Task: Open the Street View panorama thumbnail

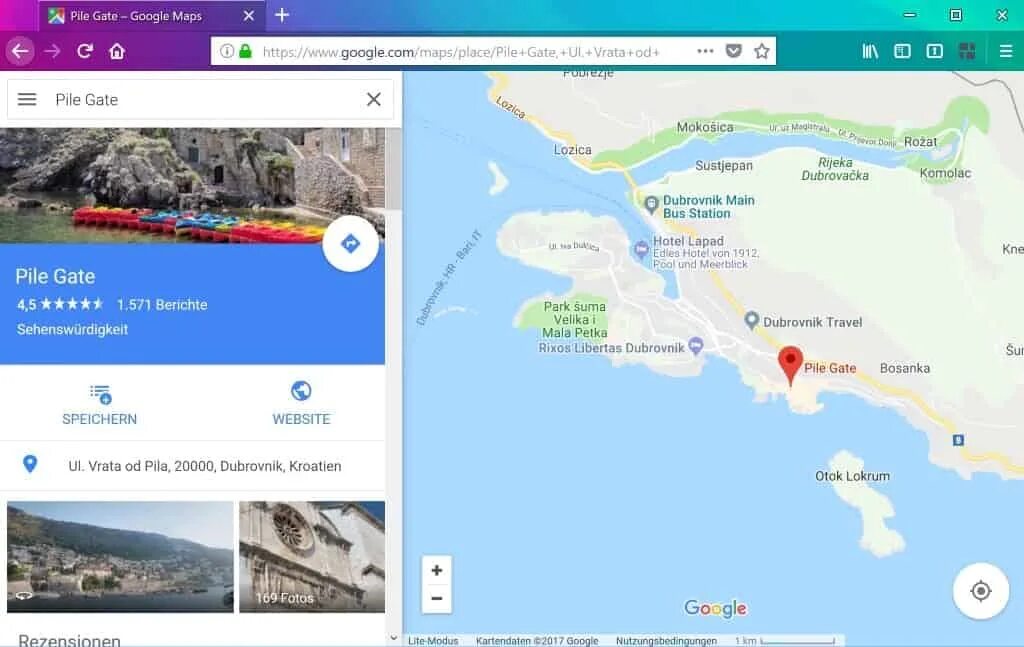Action: click(120, 557)
